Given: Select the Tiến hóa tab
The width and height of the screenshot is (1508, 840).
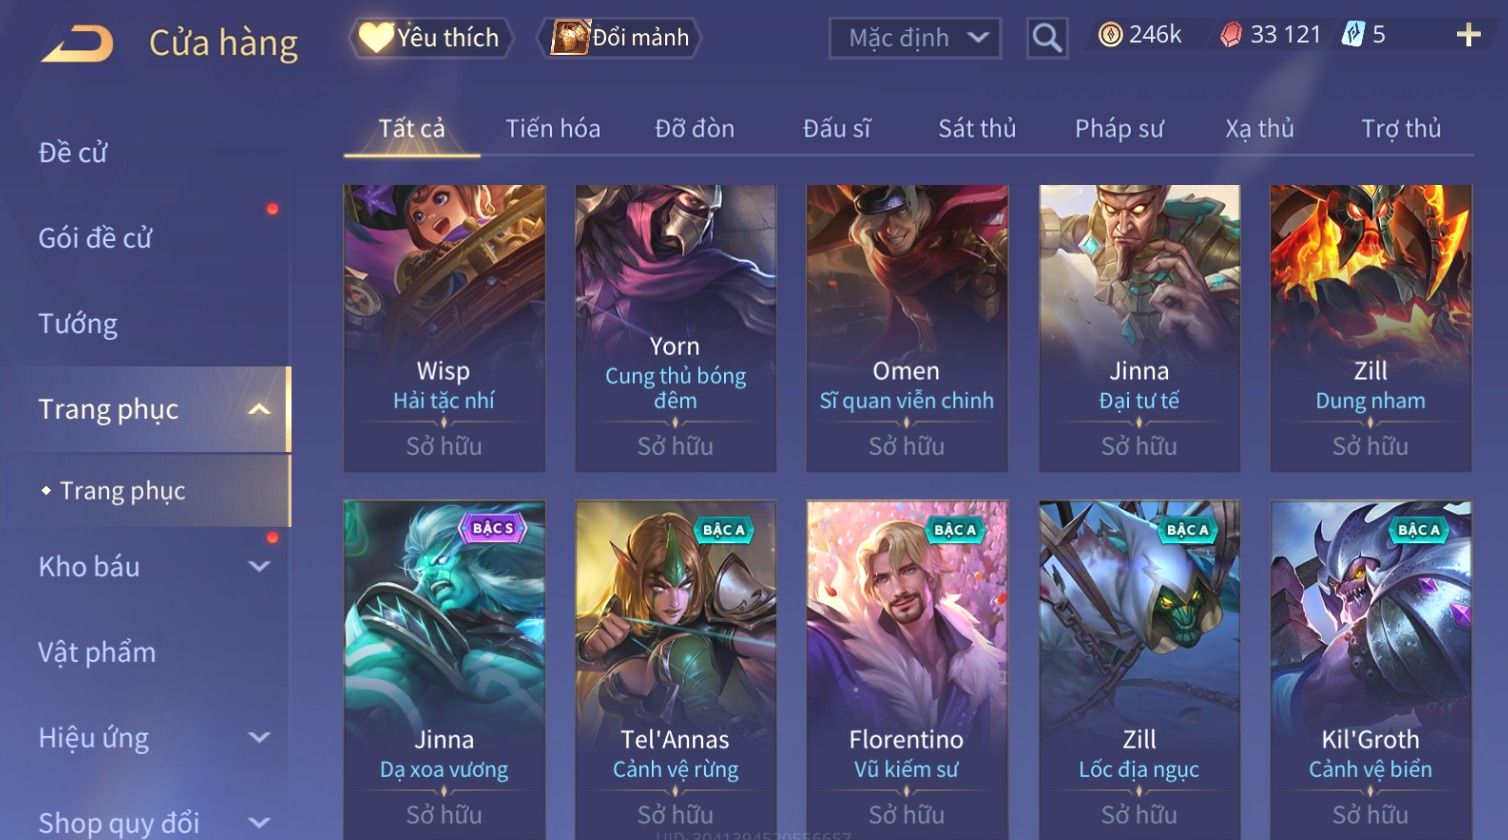Looking at the screenshot, I should point(553,129).
